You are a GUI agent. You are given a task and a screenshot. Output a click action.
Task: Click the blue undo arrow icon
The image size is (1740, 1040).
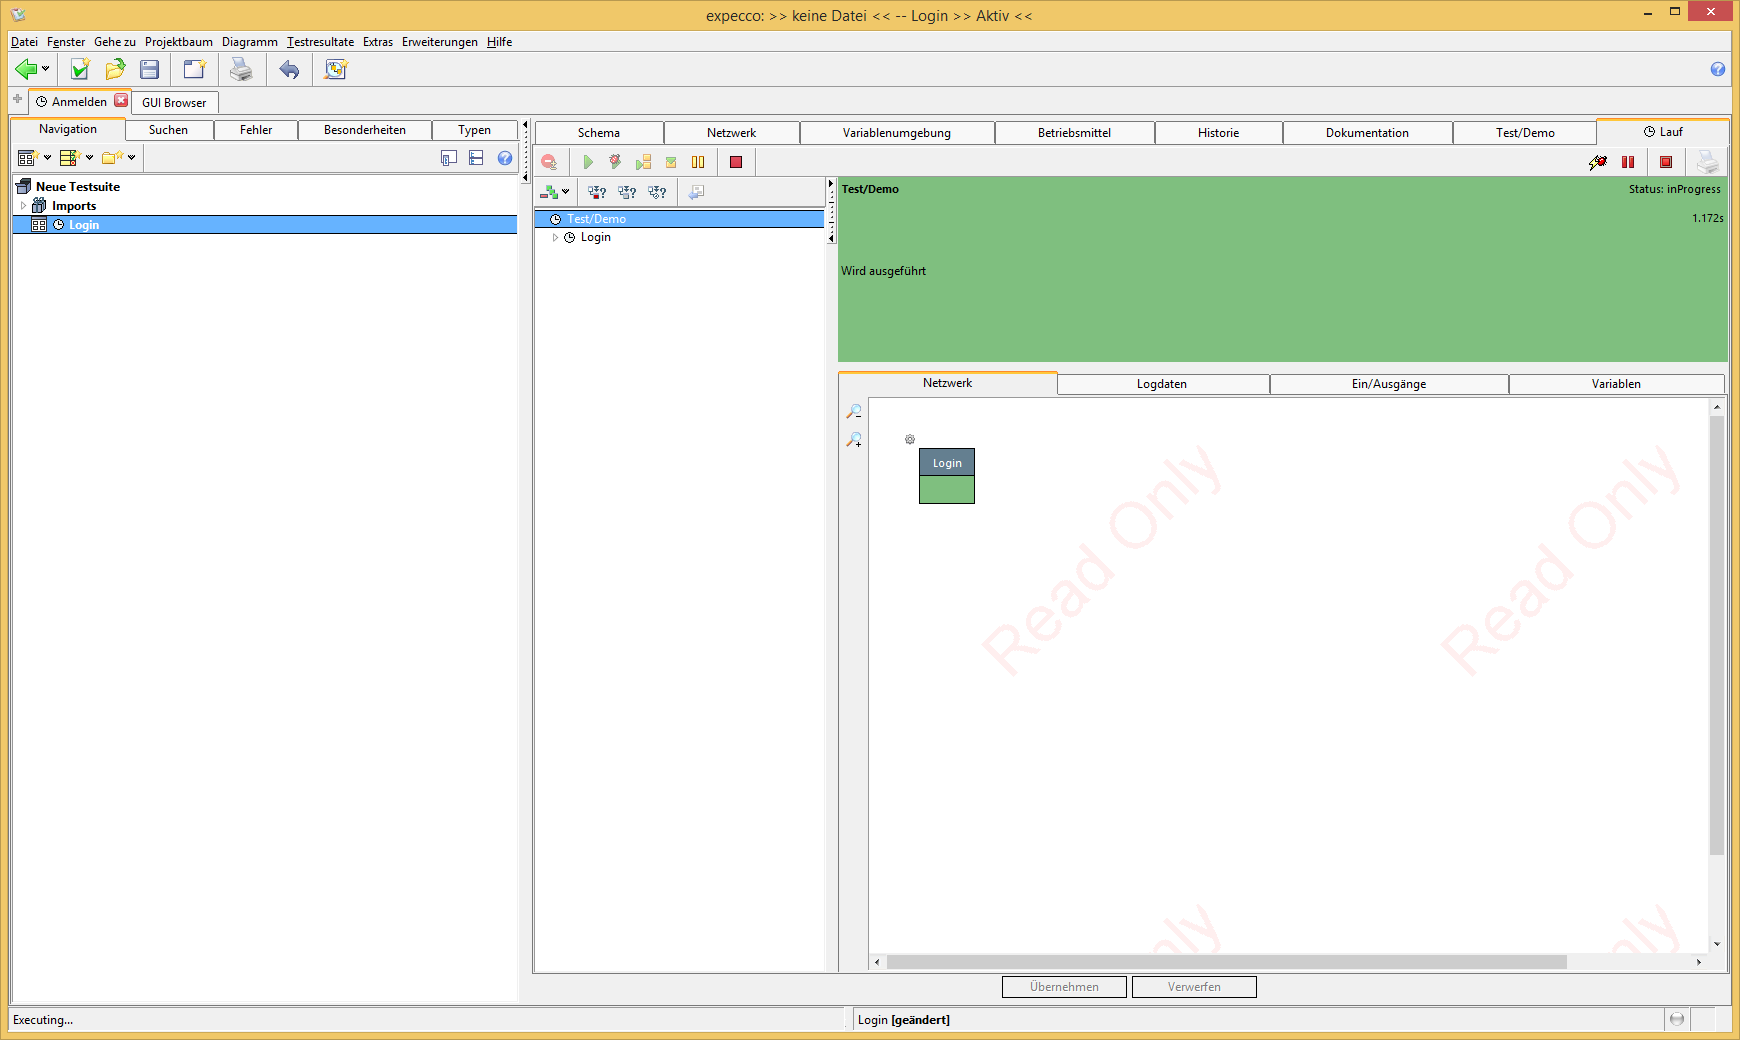pyautogui.click(x=289, y=69)
